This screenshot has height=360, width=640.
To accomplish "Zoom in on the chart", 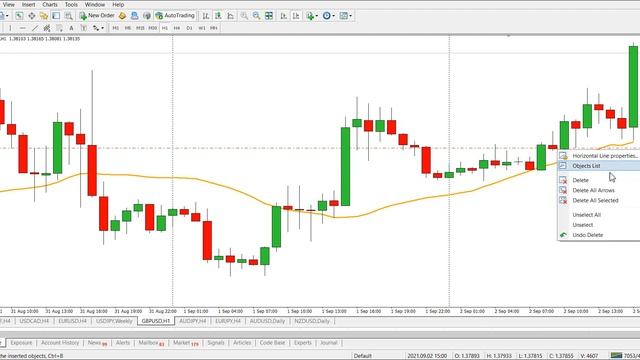I will [244, 16].
